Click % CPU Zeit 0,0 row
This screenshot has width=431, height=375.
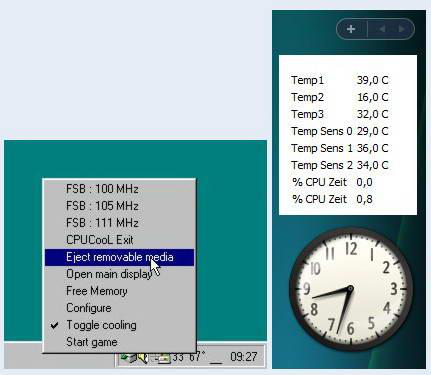(332, 182)
